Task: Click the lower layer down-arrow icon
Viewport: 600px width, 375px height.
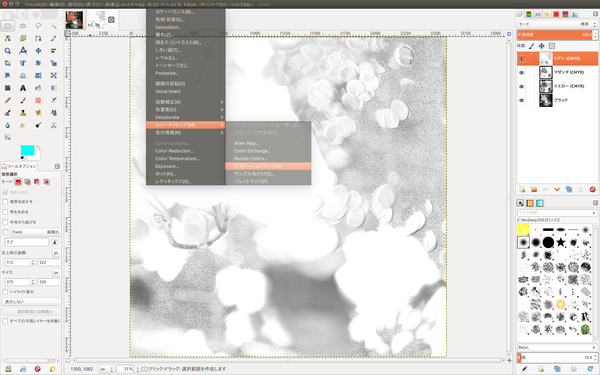Action: tap(557, 189)
